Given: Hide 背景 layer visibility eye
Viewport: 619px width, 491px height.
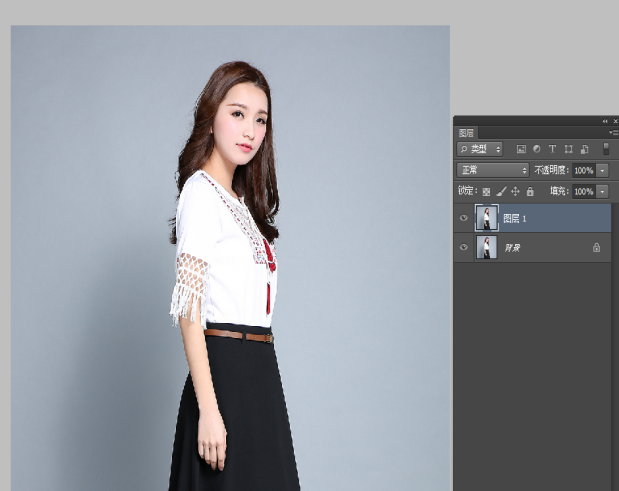Looking at the screenshot, I should [464, 247].
